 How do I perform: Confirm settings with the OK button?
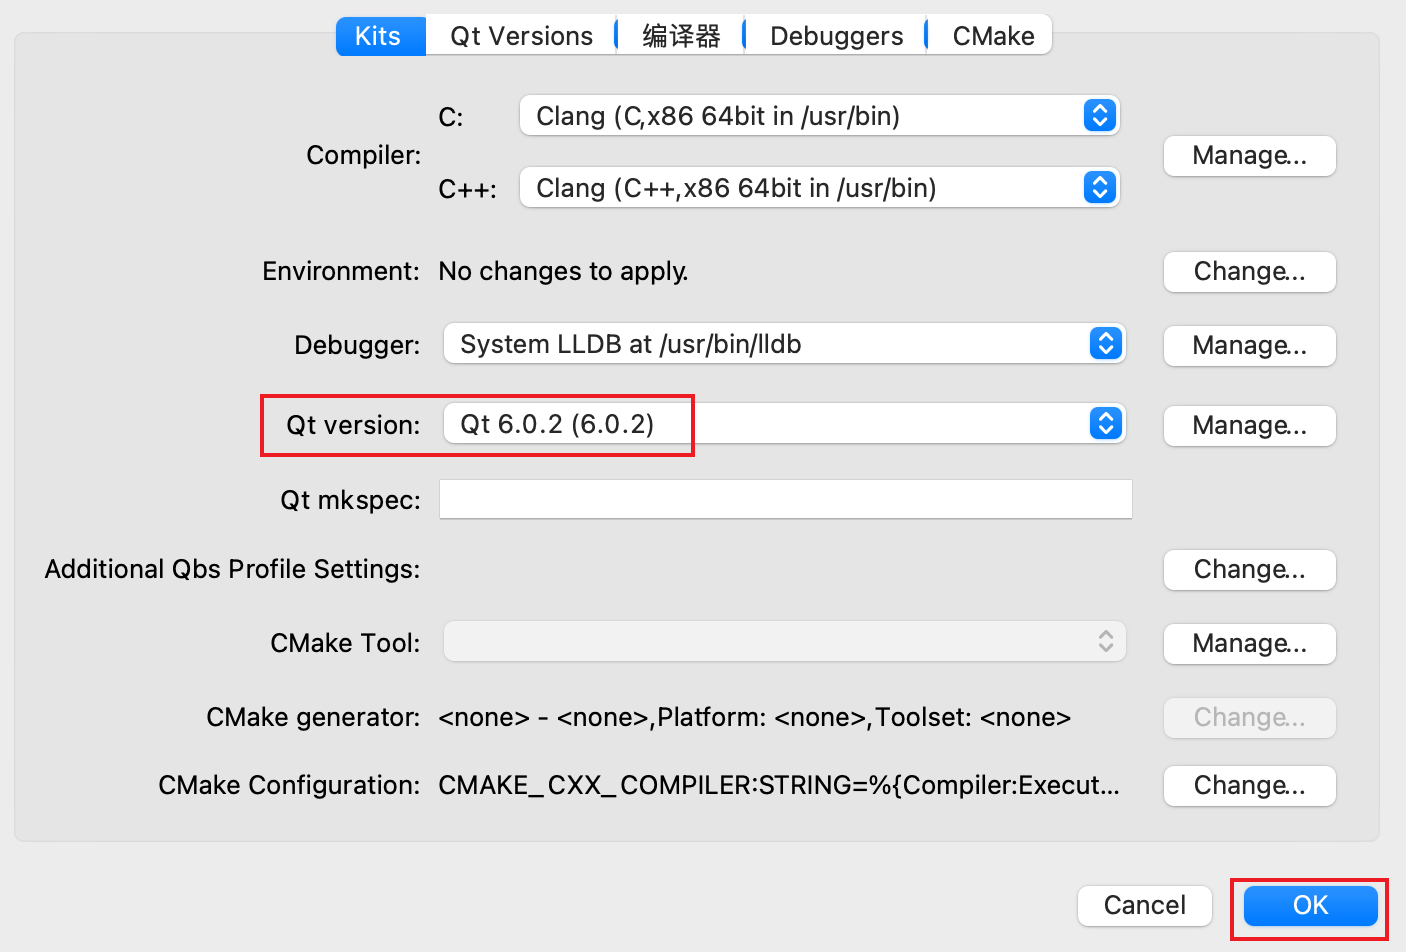click(1310, 906)
